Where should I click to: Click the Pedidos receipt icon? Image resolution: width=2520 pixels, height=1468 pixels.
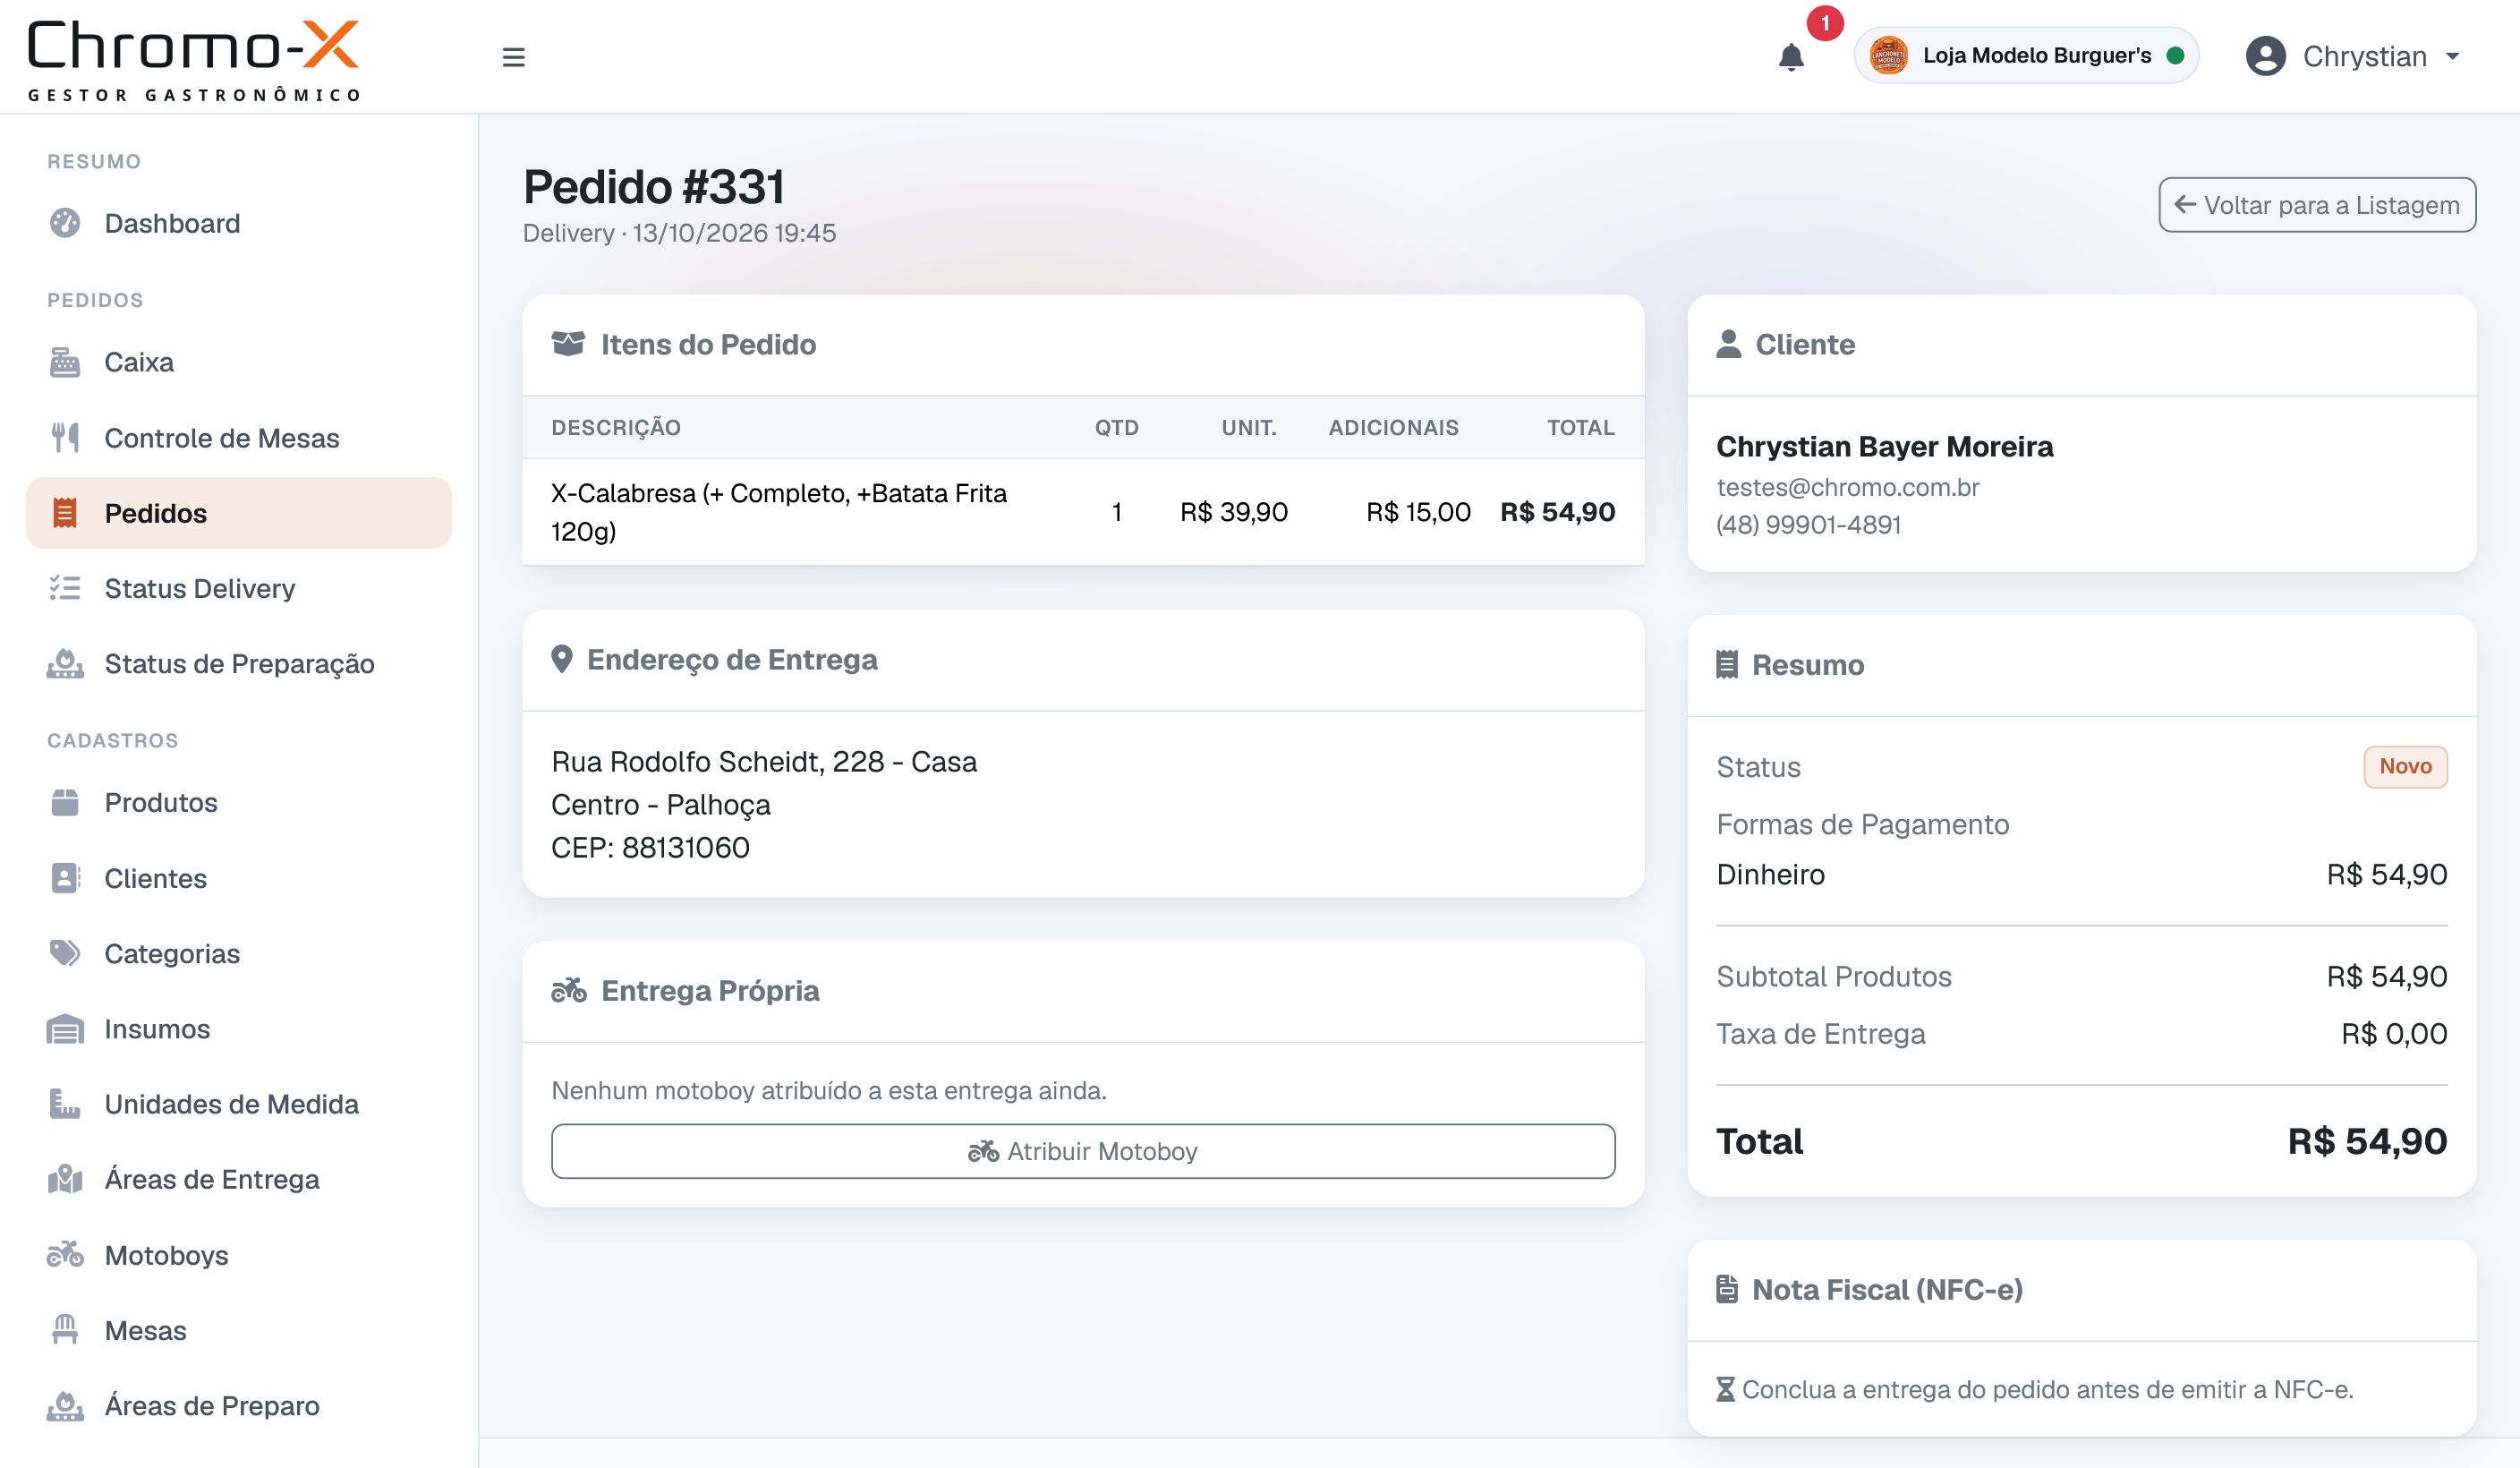pos(65,513)
